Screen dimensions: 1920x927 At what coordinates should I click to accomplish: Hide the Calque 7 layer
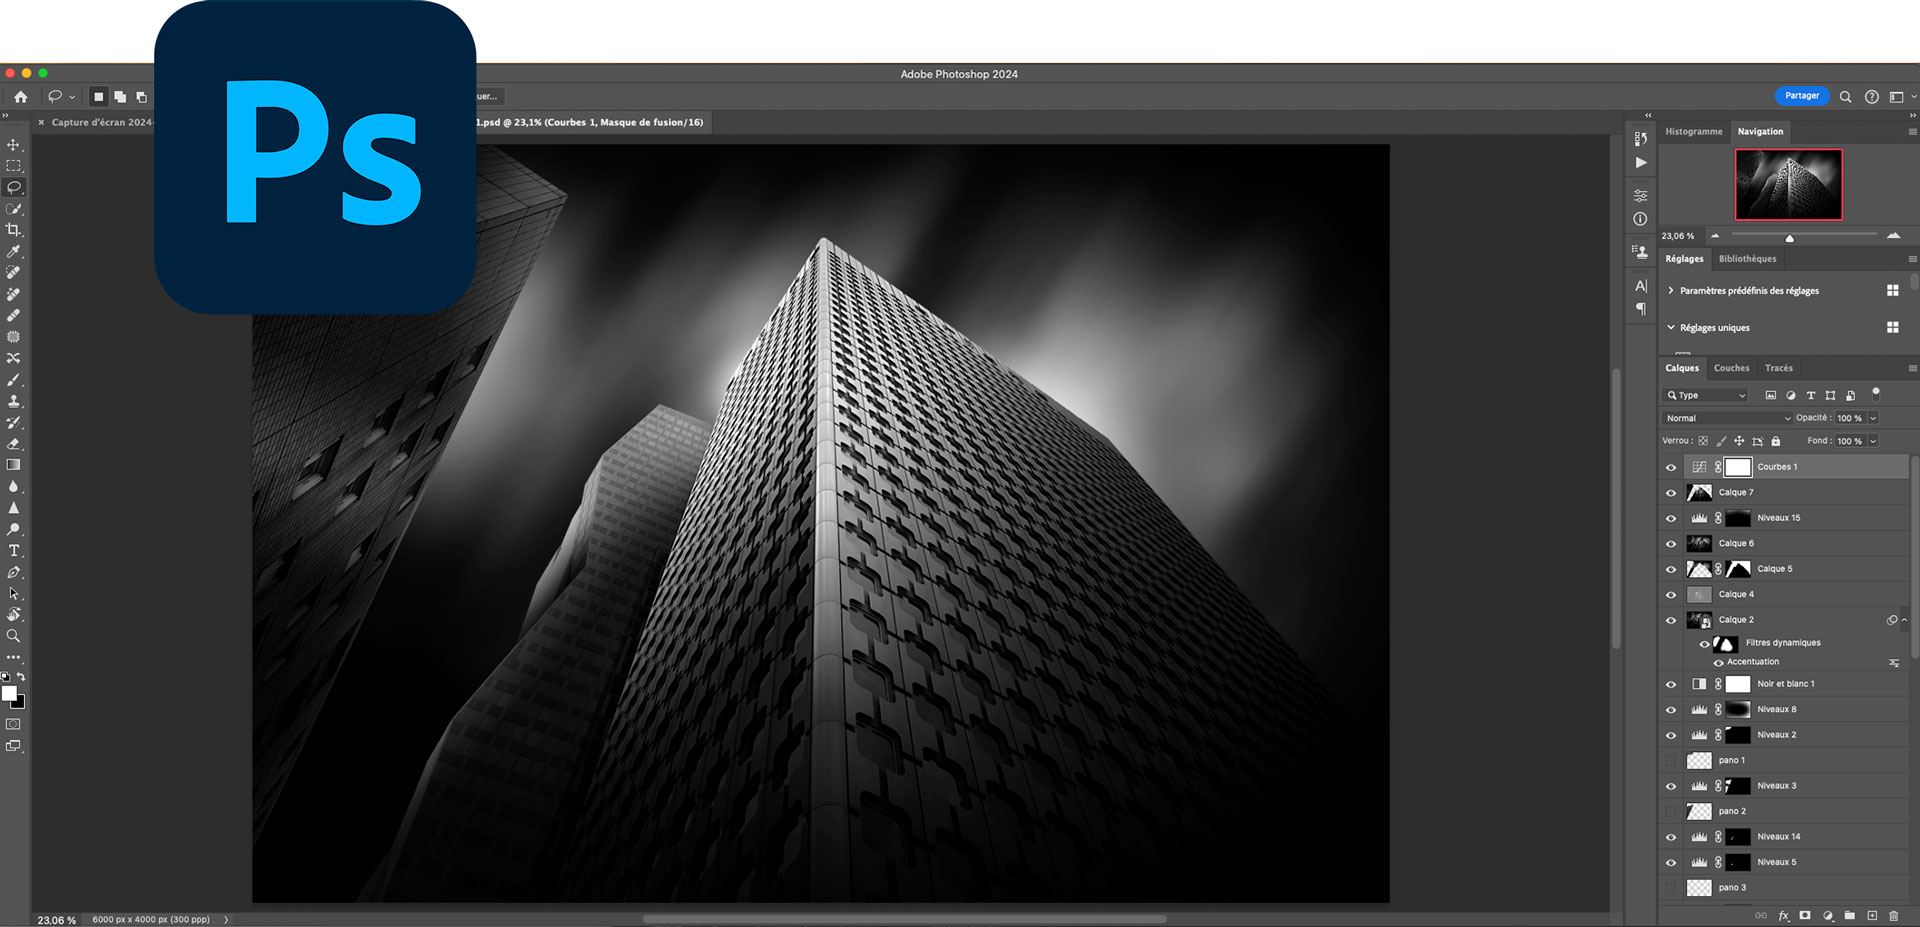(x=1671, y=493)
